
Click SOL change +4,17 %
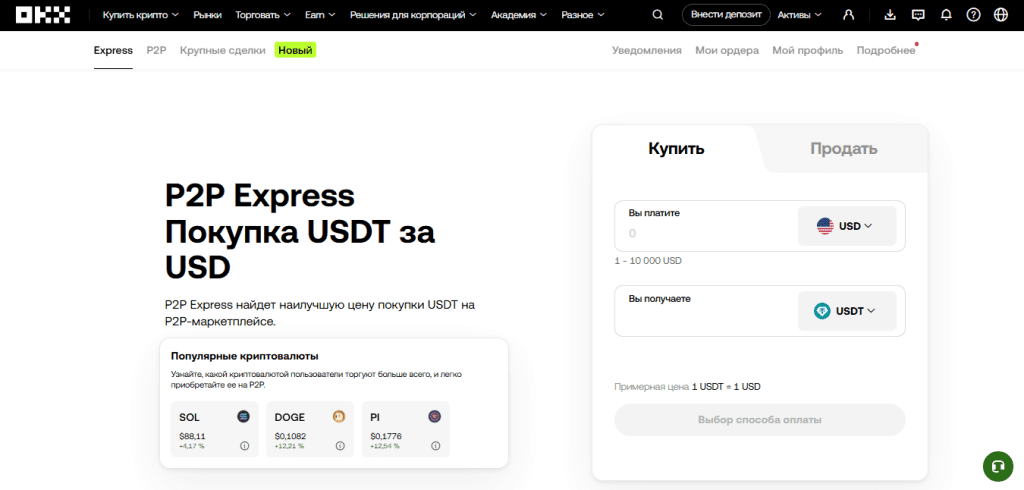[191, 446]
